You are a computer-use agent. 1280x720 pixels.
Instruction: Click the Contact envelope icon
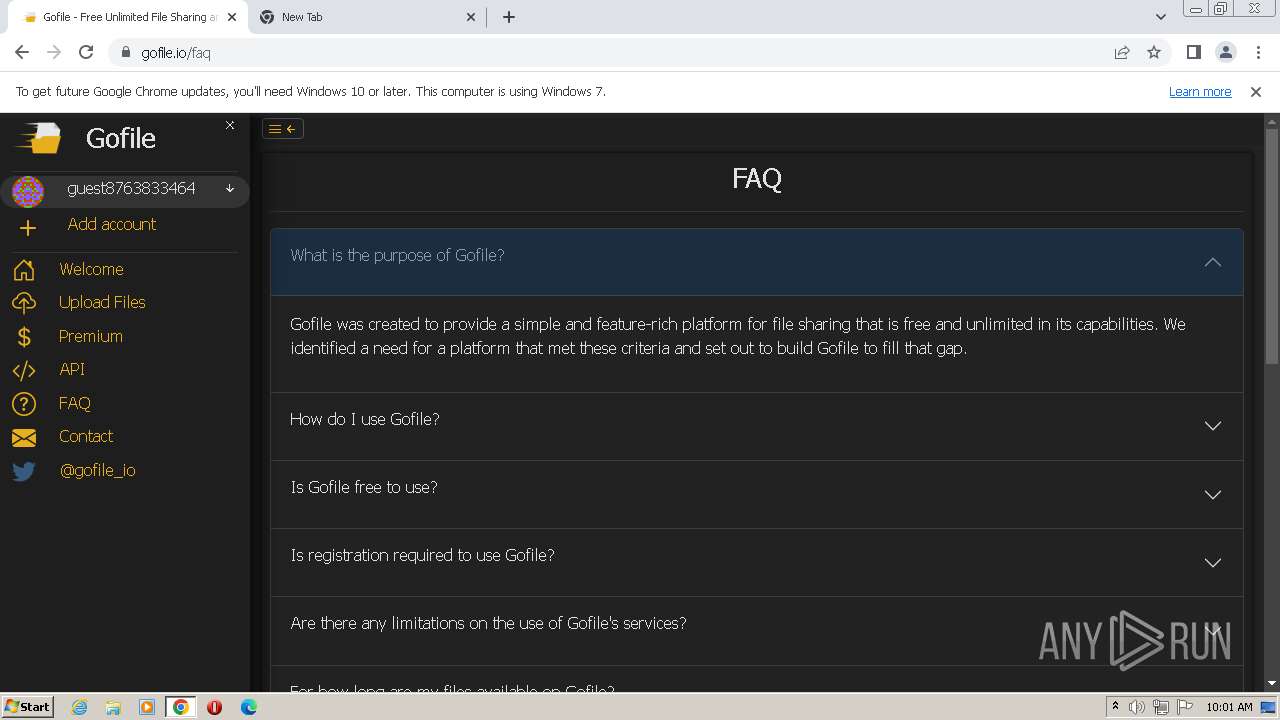pos(24,437)
